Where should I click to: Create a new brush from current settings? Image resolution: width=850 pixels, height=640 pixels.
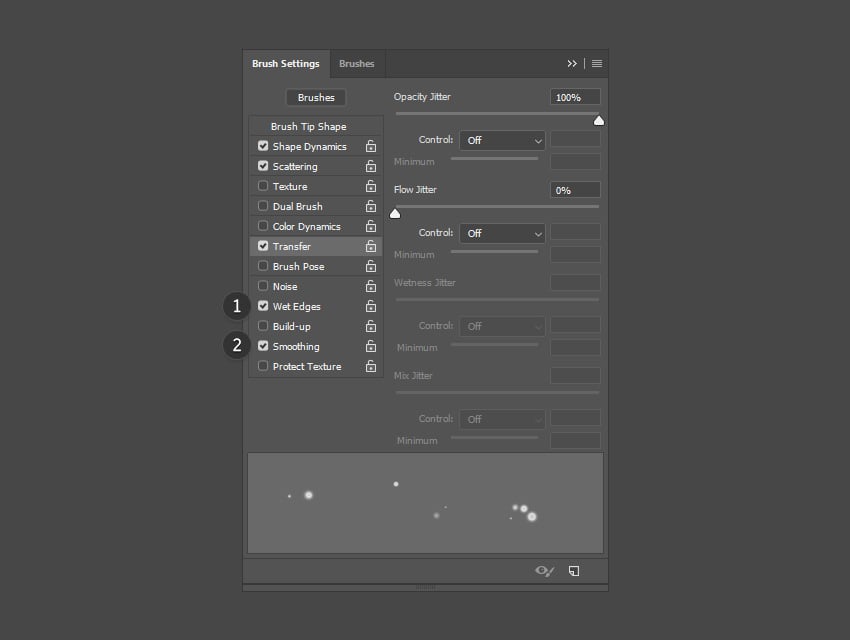click(x=574, y=570)
